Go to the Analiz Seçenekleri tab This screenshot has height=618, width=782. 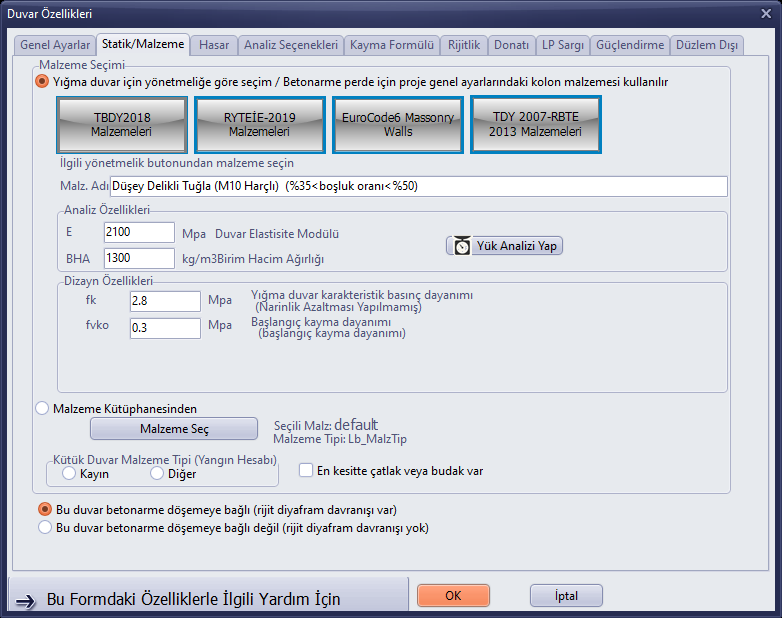(x=291, y=45)
